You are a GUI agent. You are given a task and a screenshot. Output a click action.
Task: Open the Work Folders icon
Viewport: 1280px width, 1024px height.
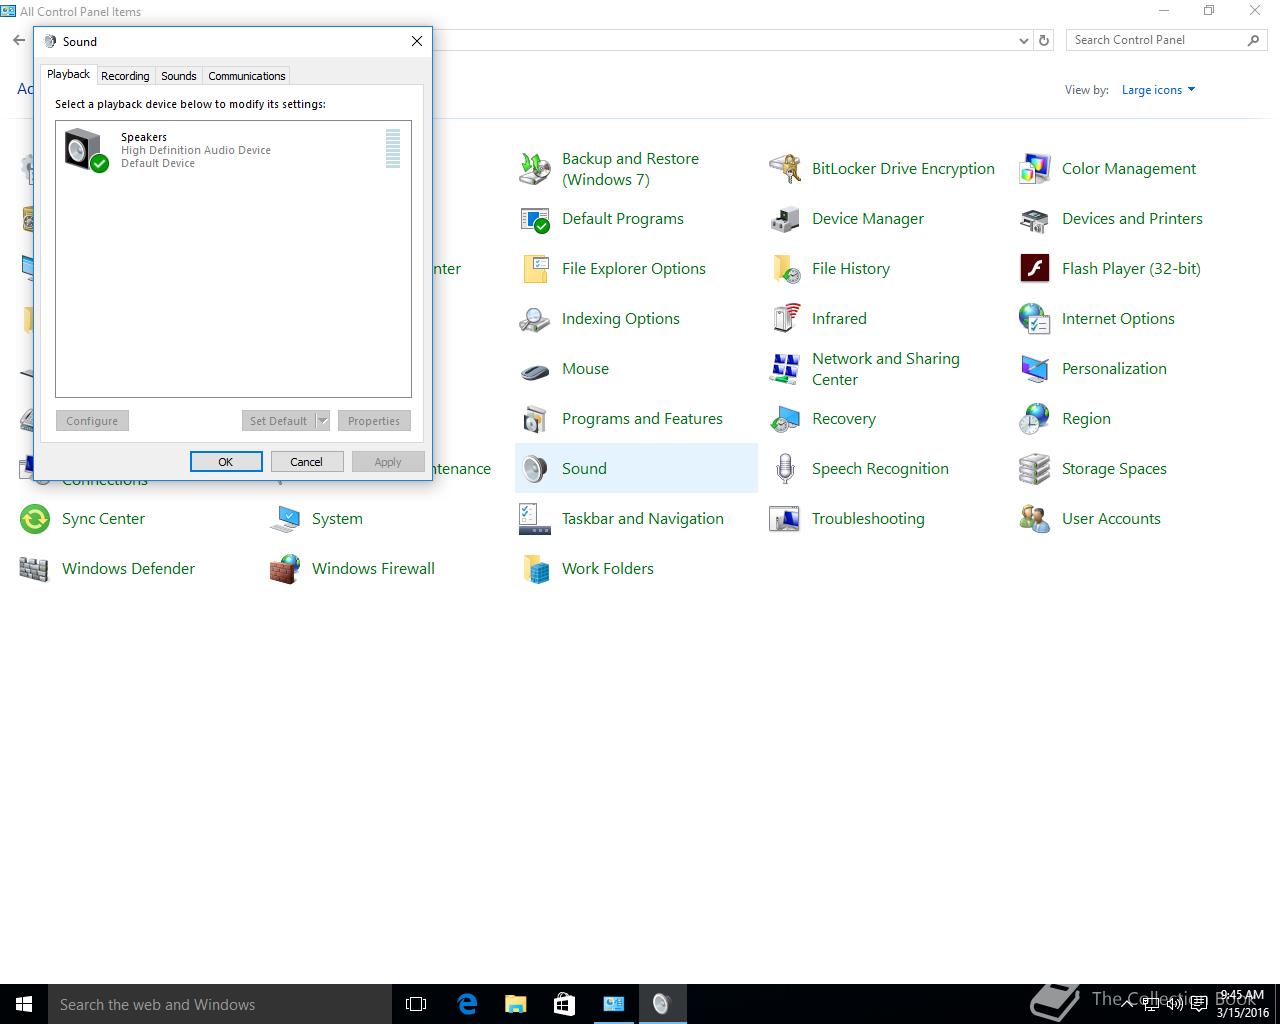click(x=535, y=569)
